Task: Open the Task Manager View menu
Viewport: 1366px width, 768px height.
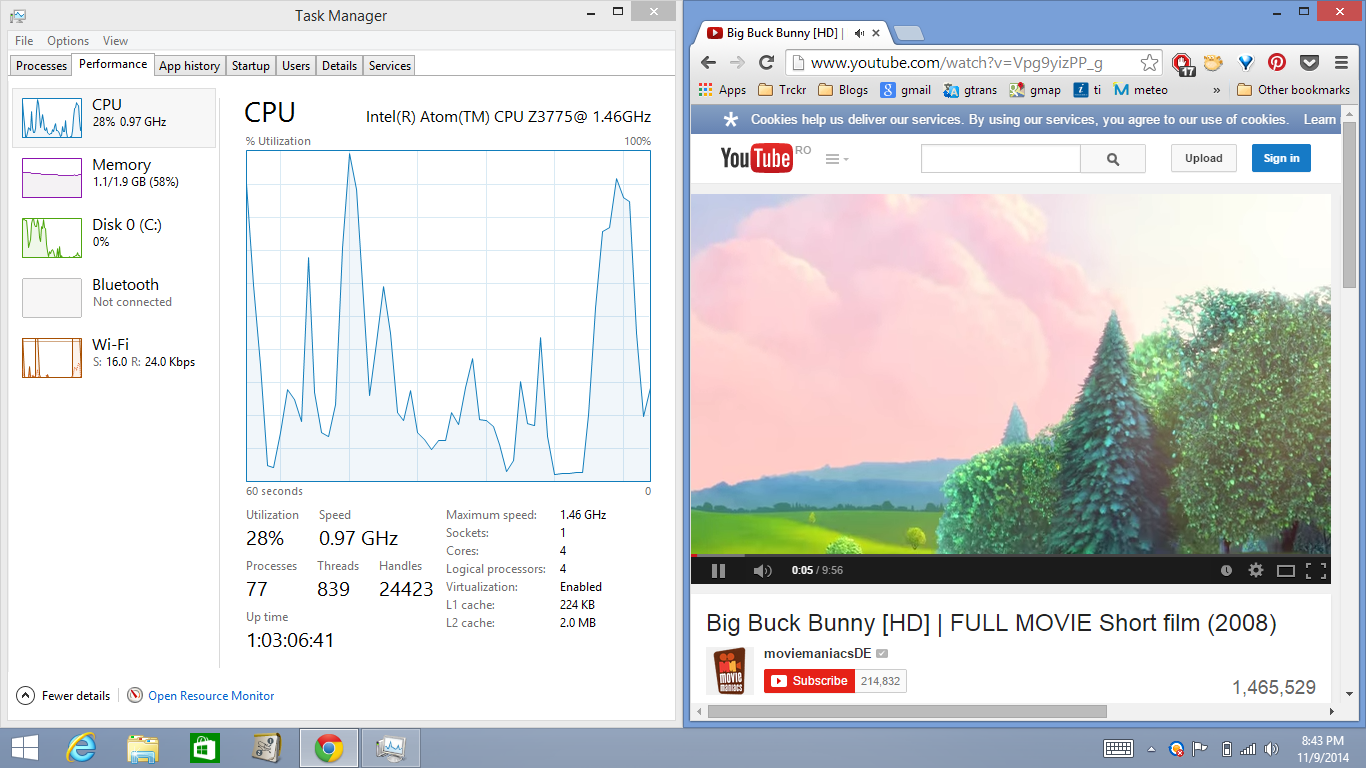Action: click(x=115, y=41)
